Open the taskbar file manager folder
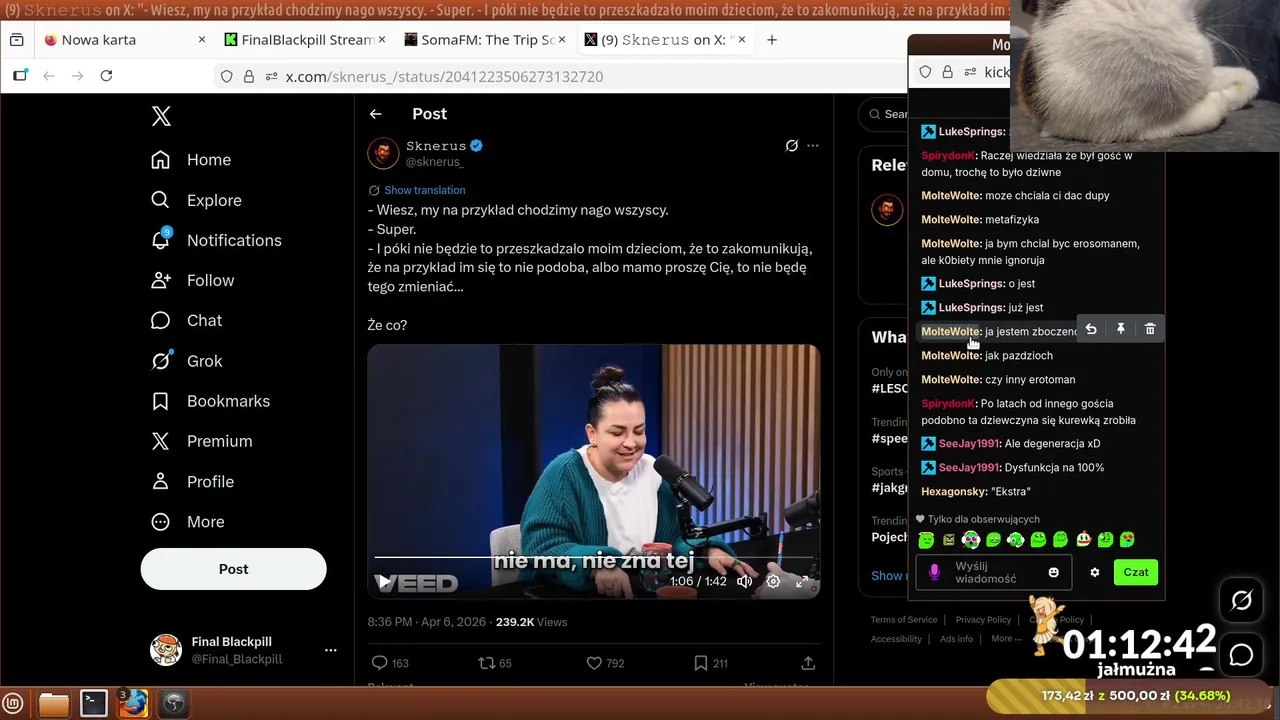This screenshot has height=720, width=1280. coord(54,703)
